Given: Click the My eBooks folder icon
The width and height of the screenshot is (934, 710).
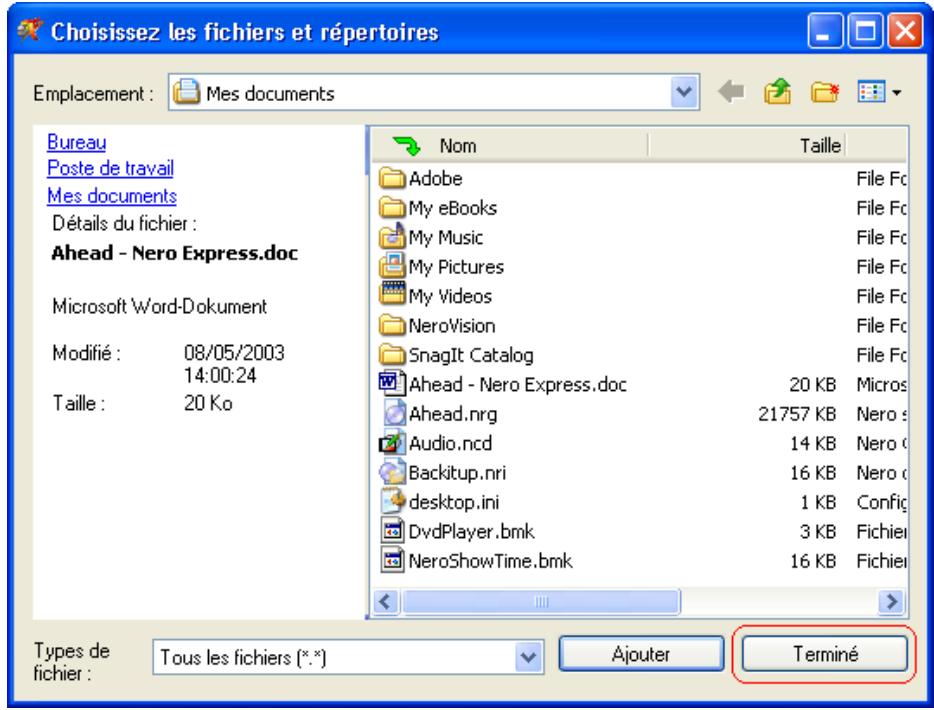Looking at the screenshot, I should pos(392,207).
